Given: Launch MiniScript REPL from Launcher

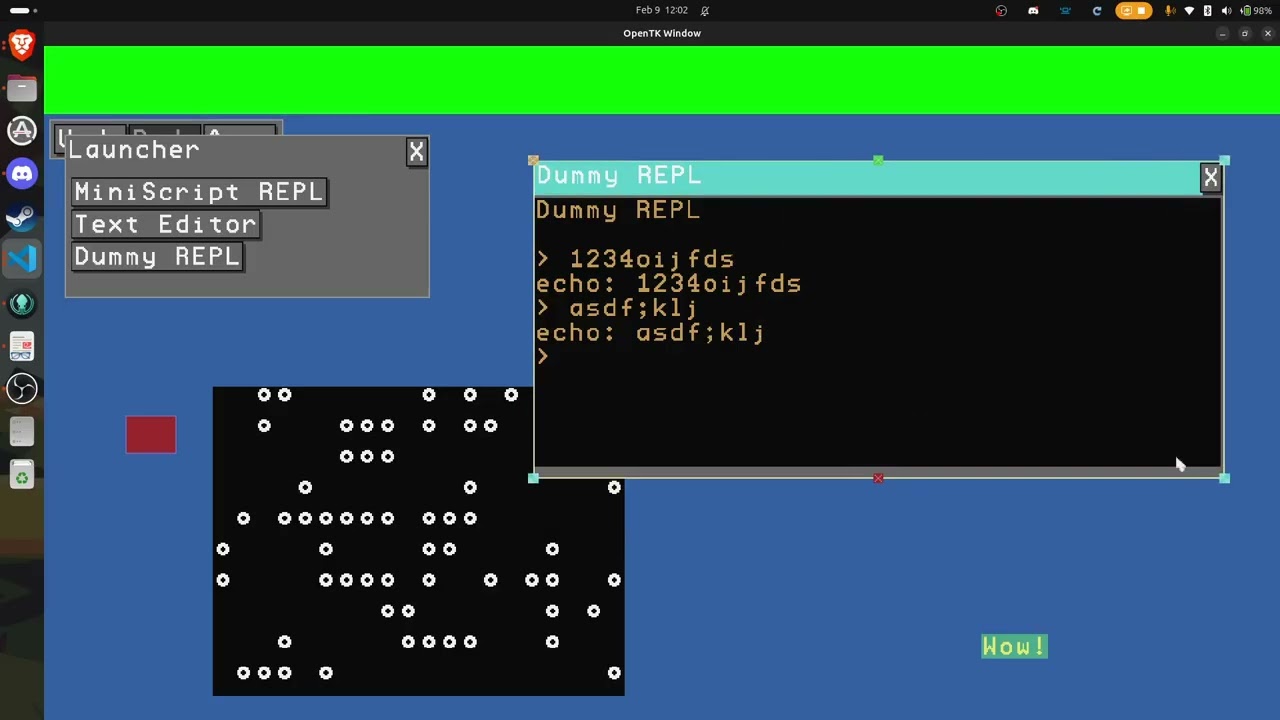Looking at the screenshot, I should coord(199,192).
